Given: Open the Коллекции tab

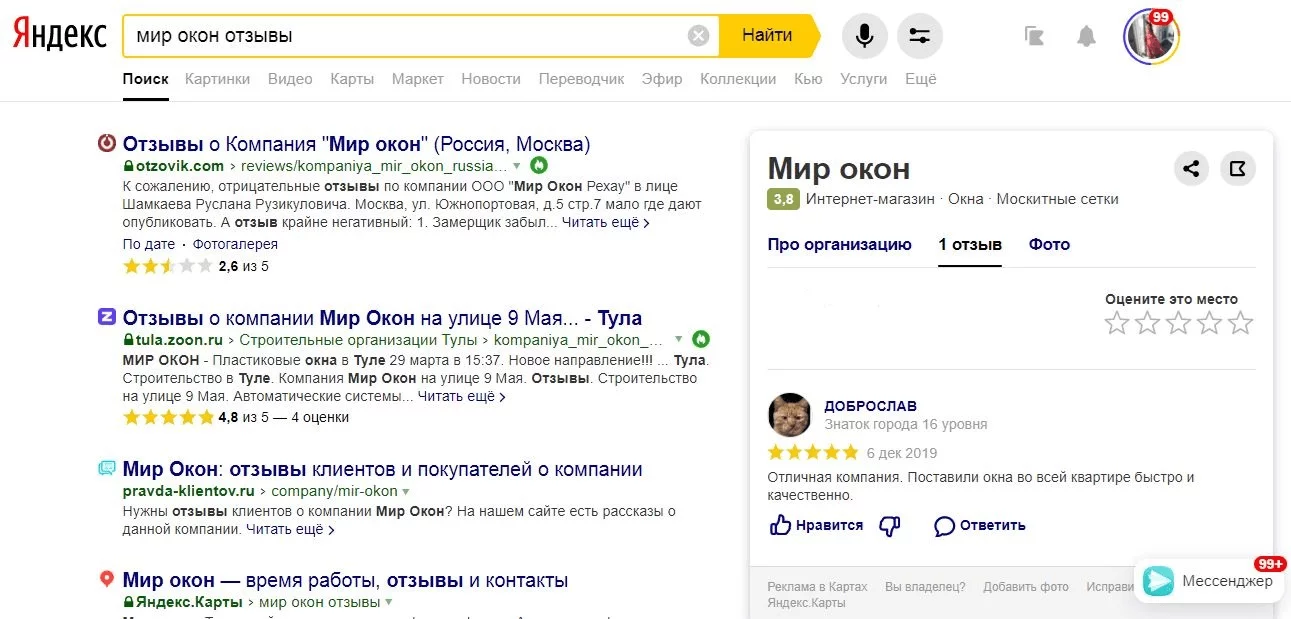Looking at the screenshot, I should point(738,79).
